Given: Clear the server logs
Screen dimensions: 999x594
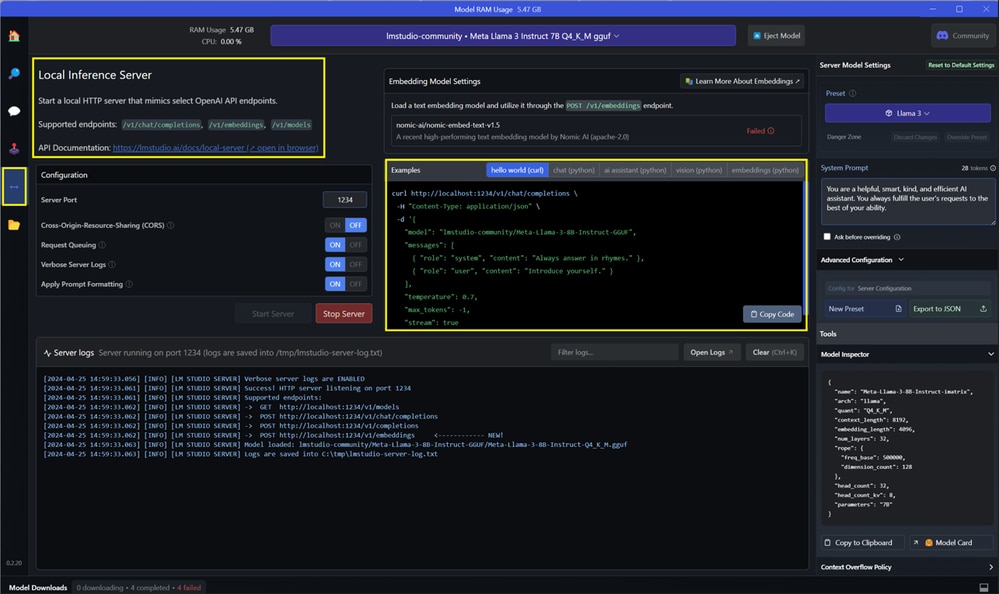Looking at the screenshot, I should click(x=774, y=352).
